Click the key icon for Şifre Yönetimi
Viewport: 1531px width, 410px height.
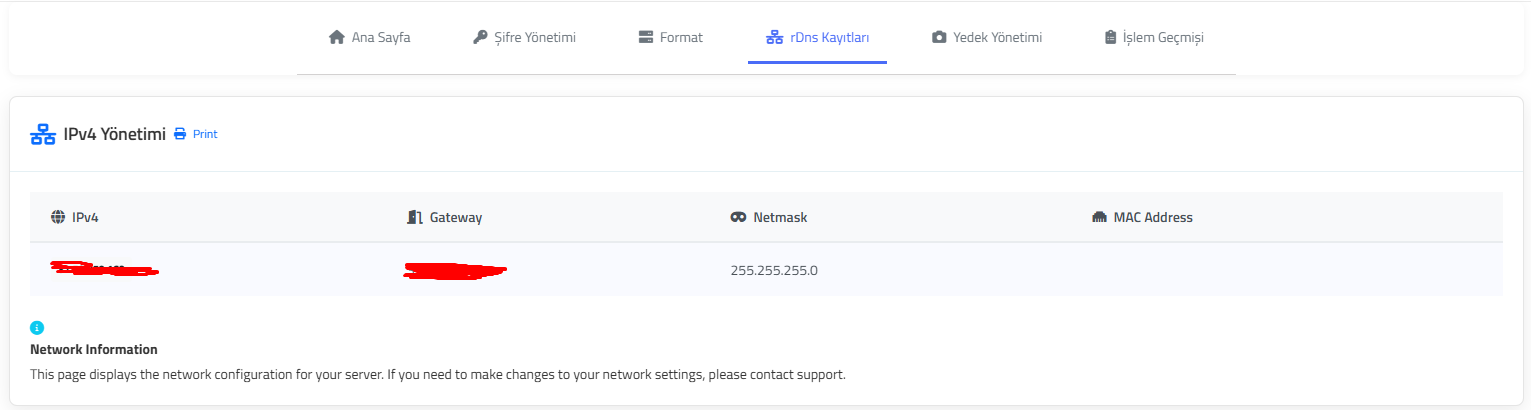click(x=480, y=38)
